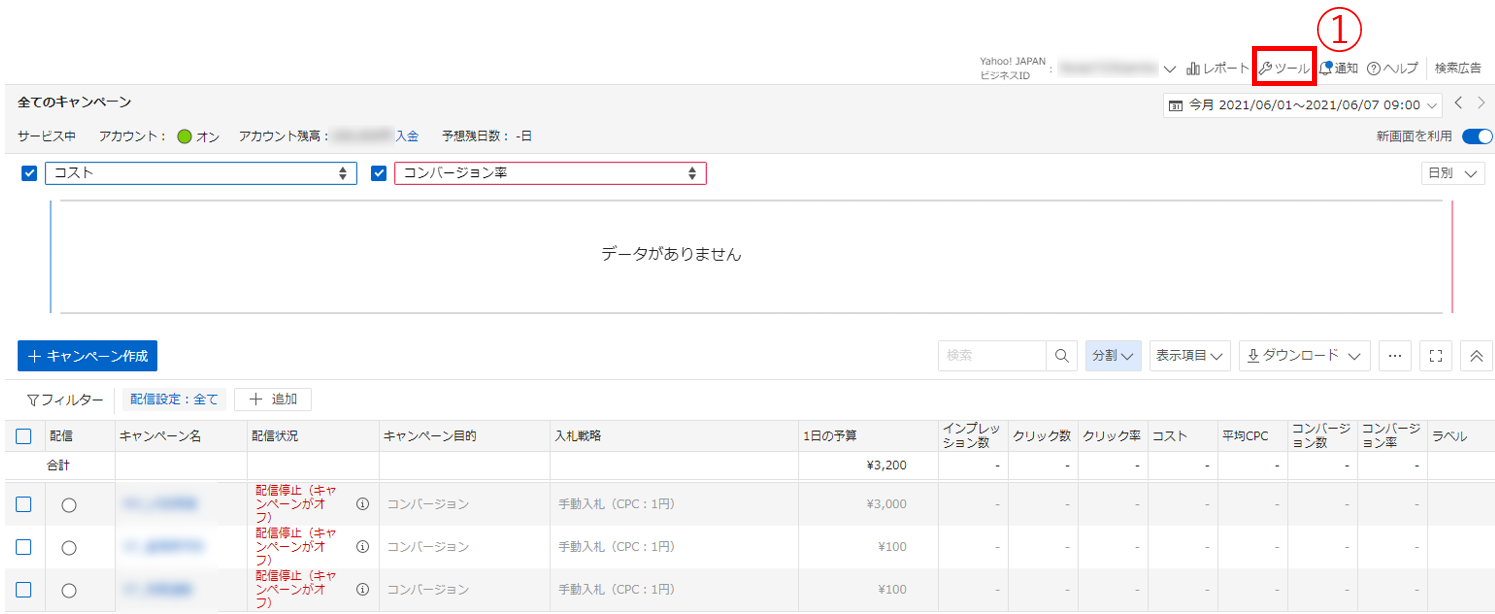Open the date range picker dropdown

[1302, 104]
